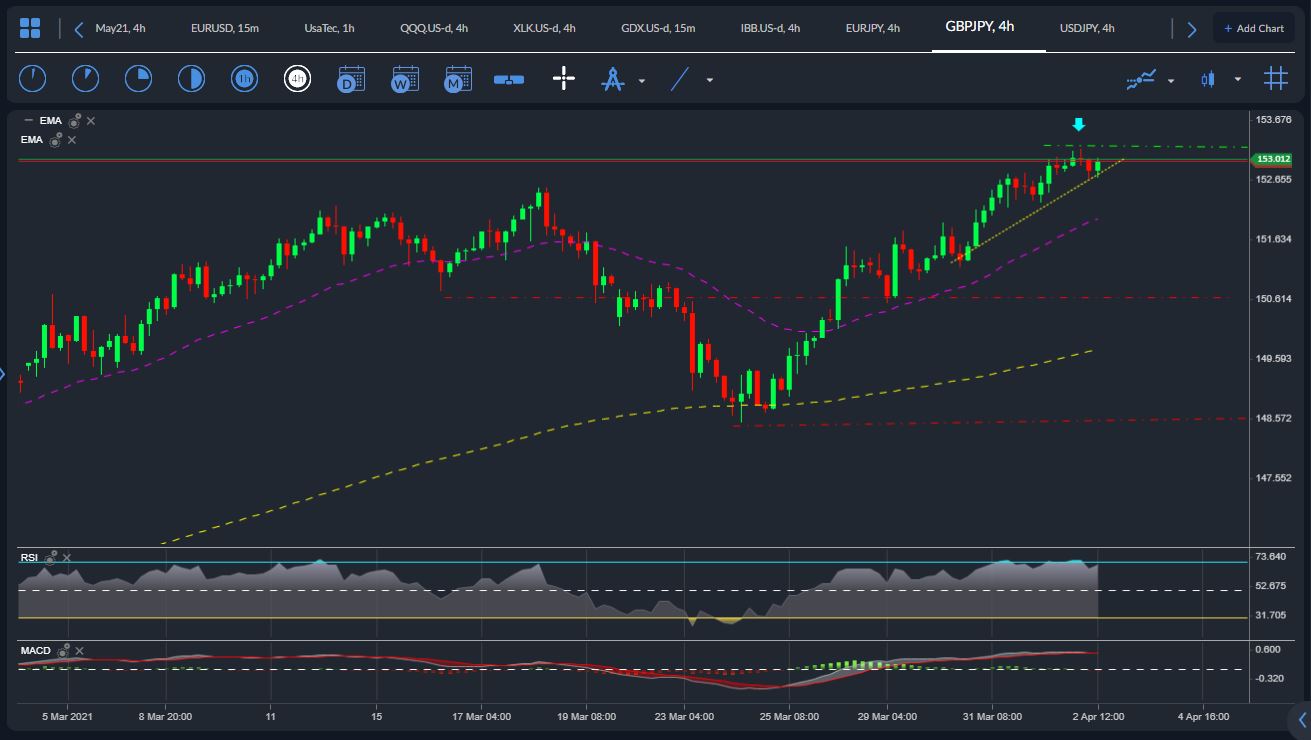The height and width of the screenshot is (740, 1311).
Task: Toggle the chart grid display
Action: pyautogui.click(x=1275, y=78)
